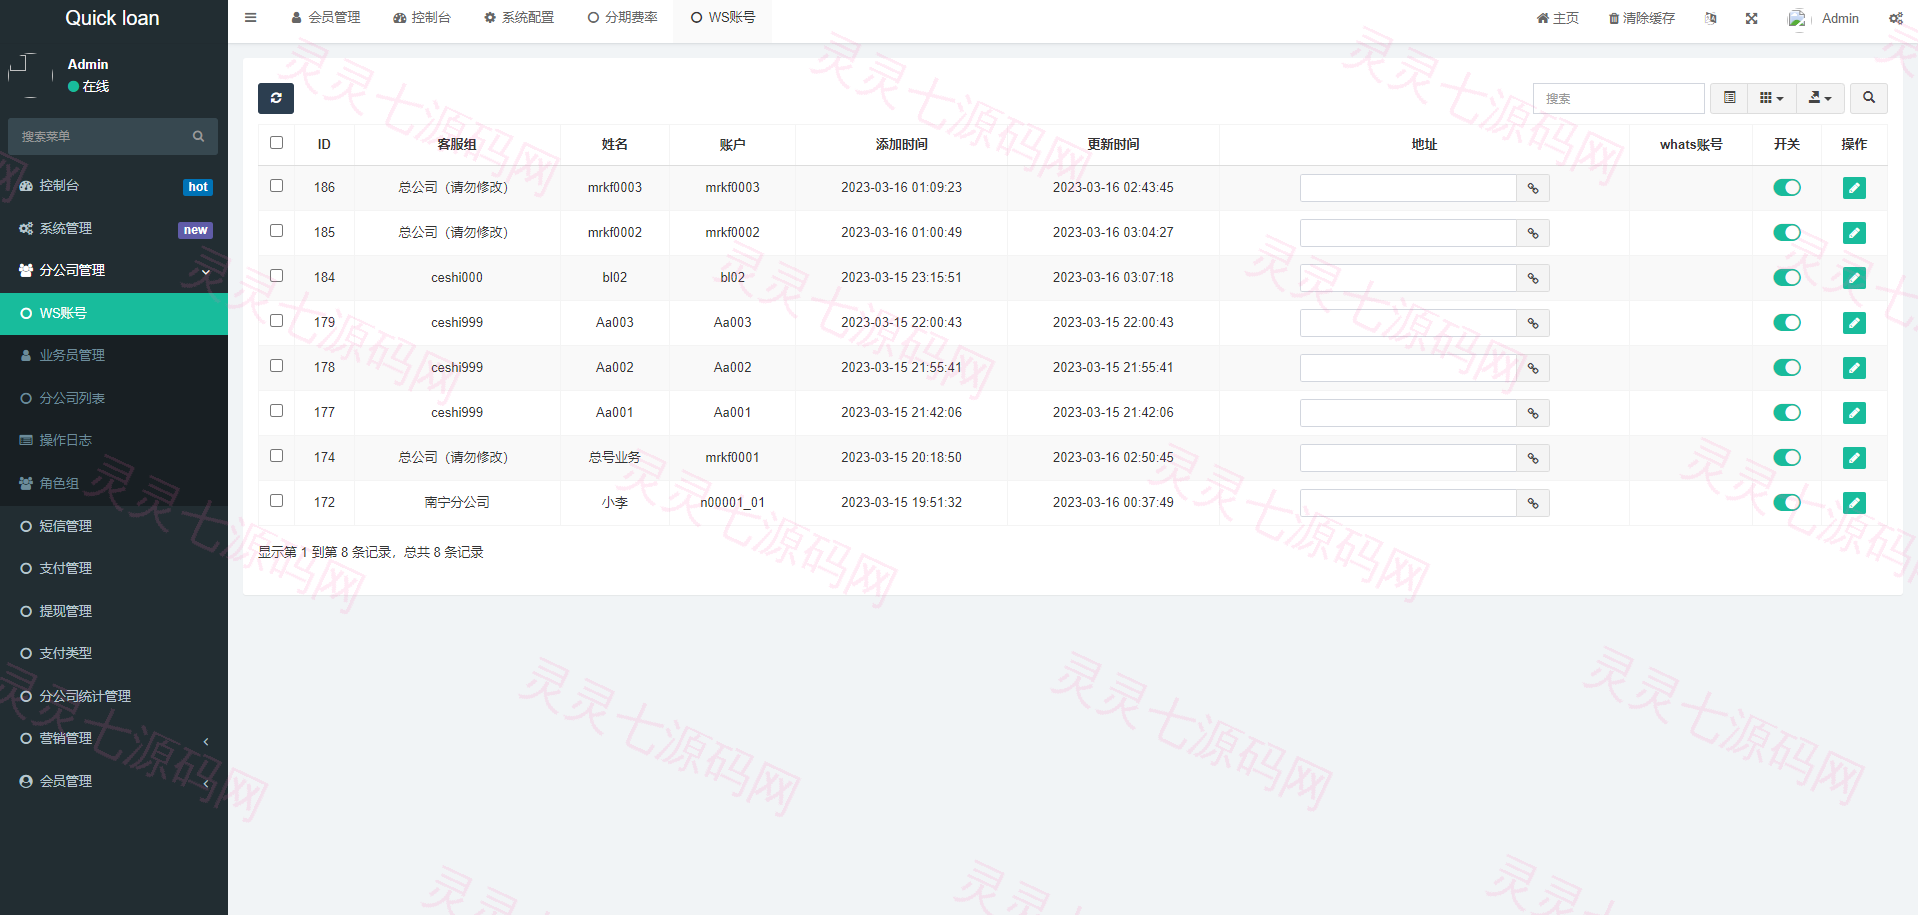Toggle the switch for row ID 186
Image resolution: width=1918 pixels, height=915 pixels.
click(1787, 188)
